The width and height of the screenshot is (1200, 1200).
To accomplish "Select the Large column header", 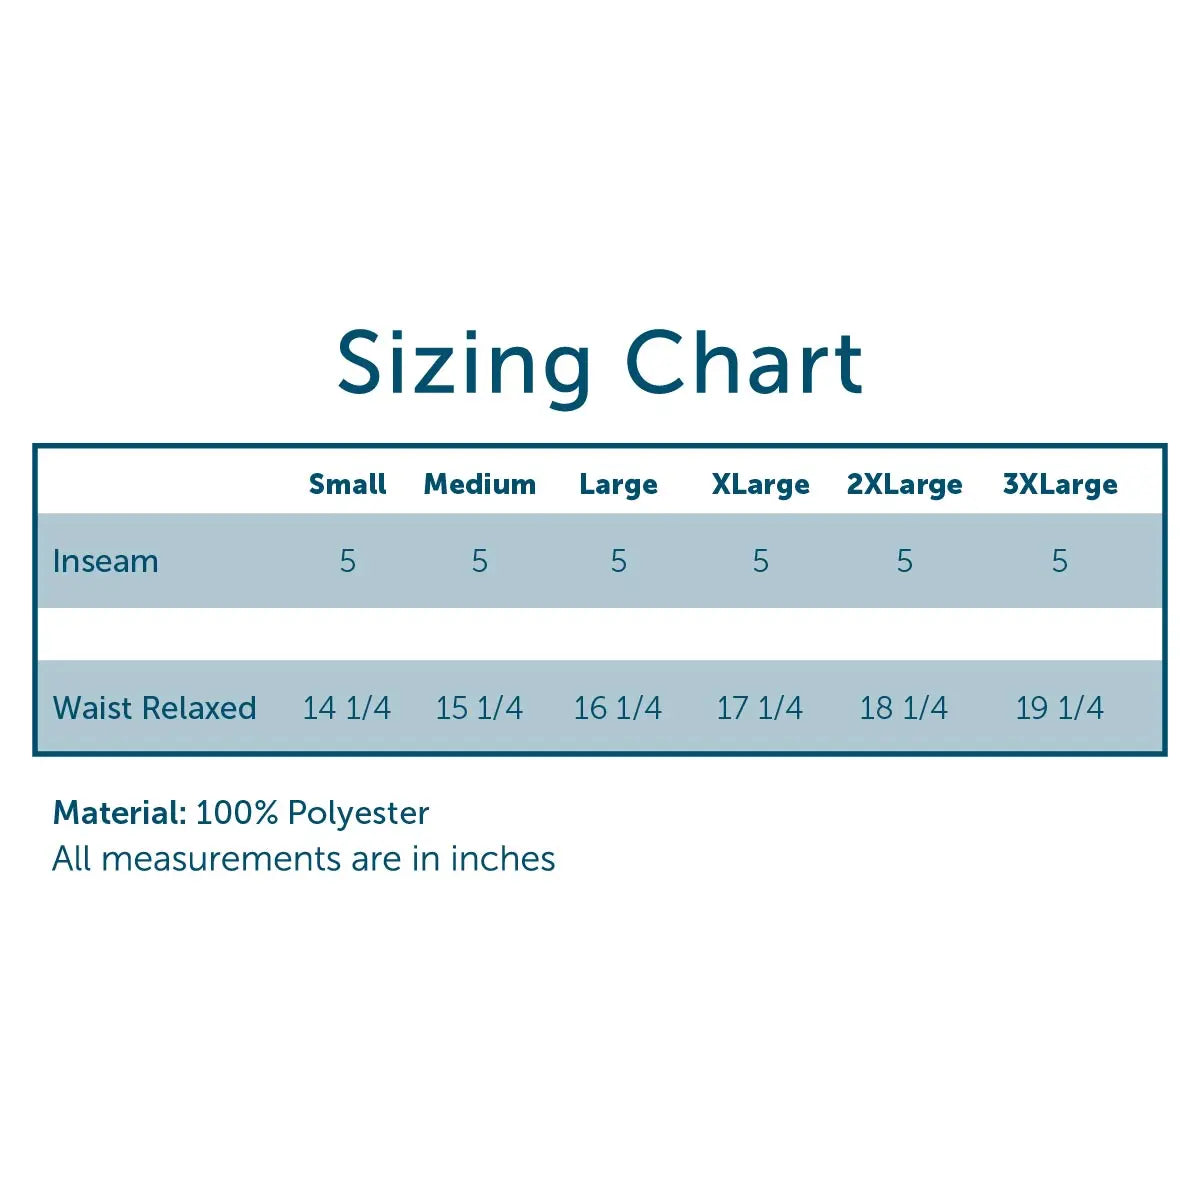I will 618,485.
